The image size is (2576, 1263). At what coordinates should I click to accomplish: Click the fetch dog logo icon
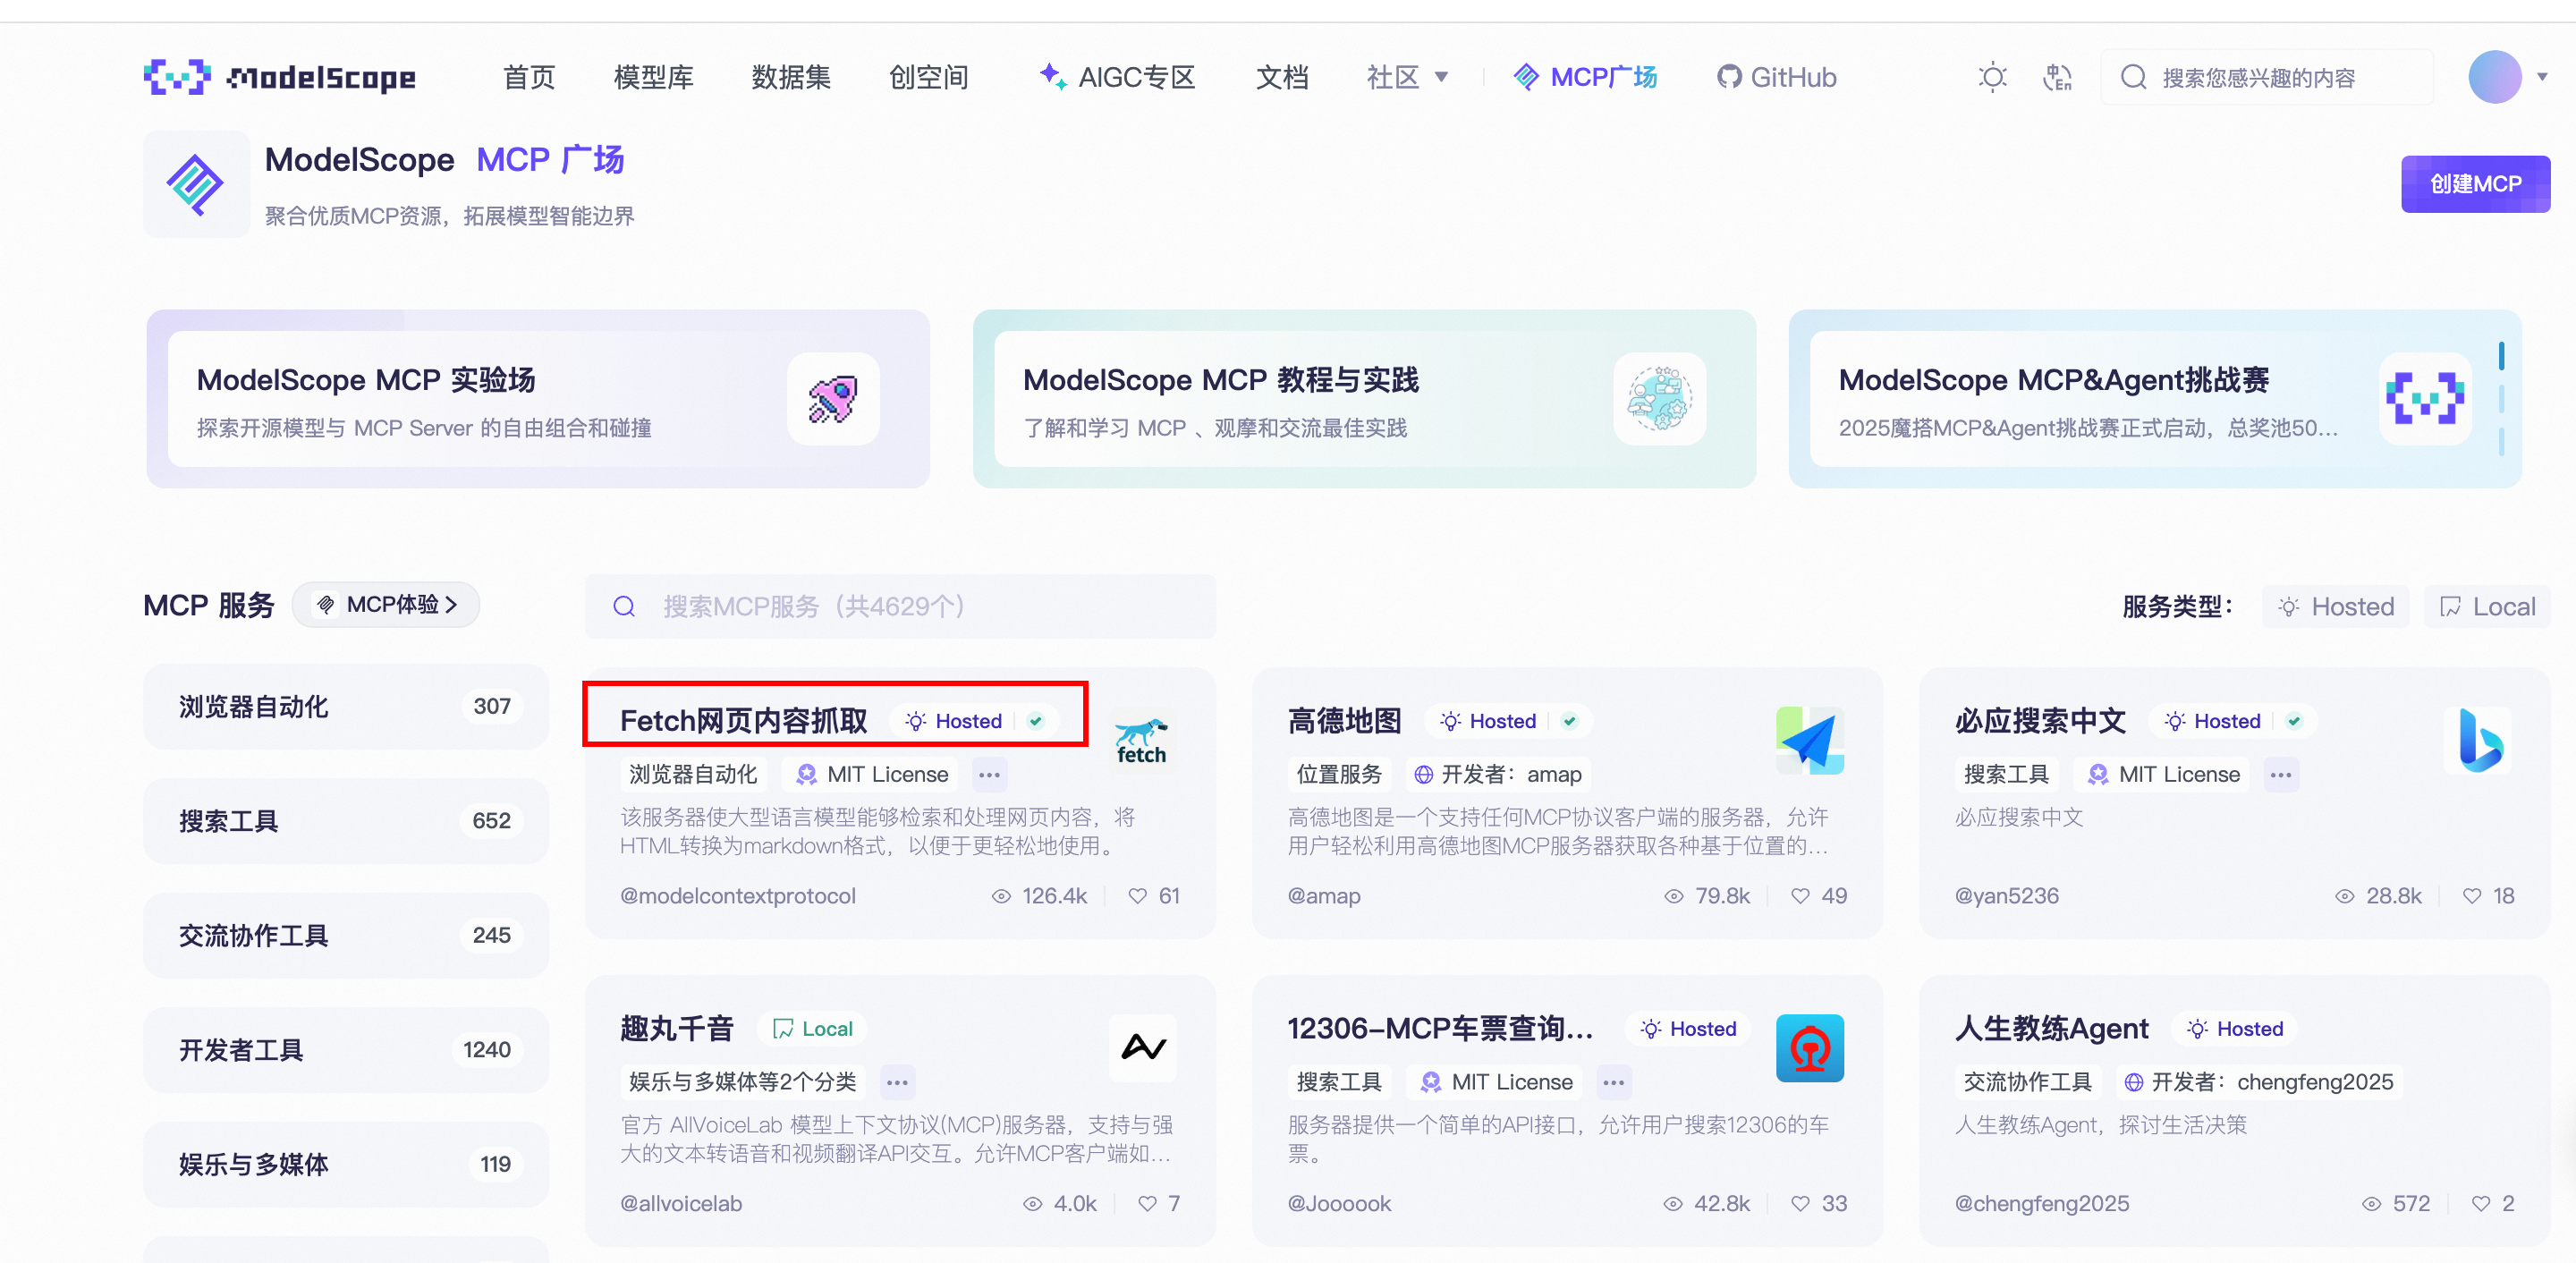coord(1143,741)
